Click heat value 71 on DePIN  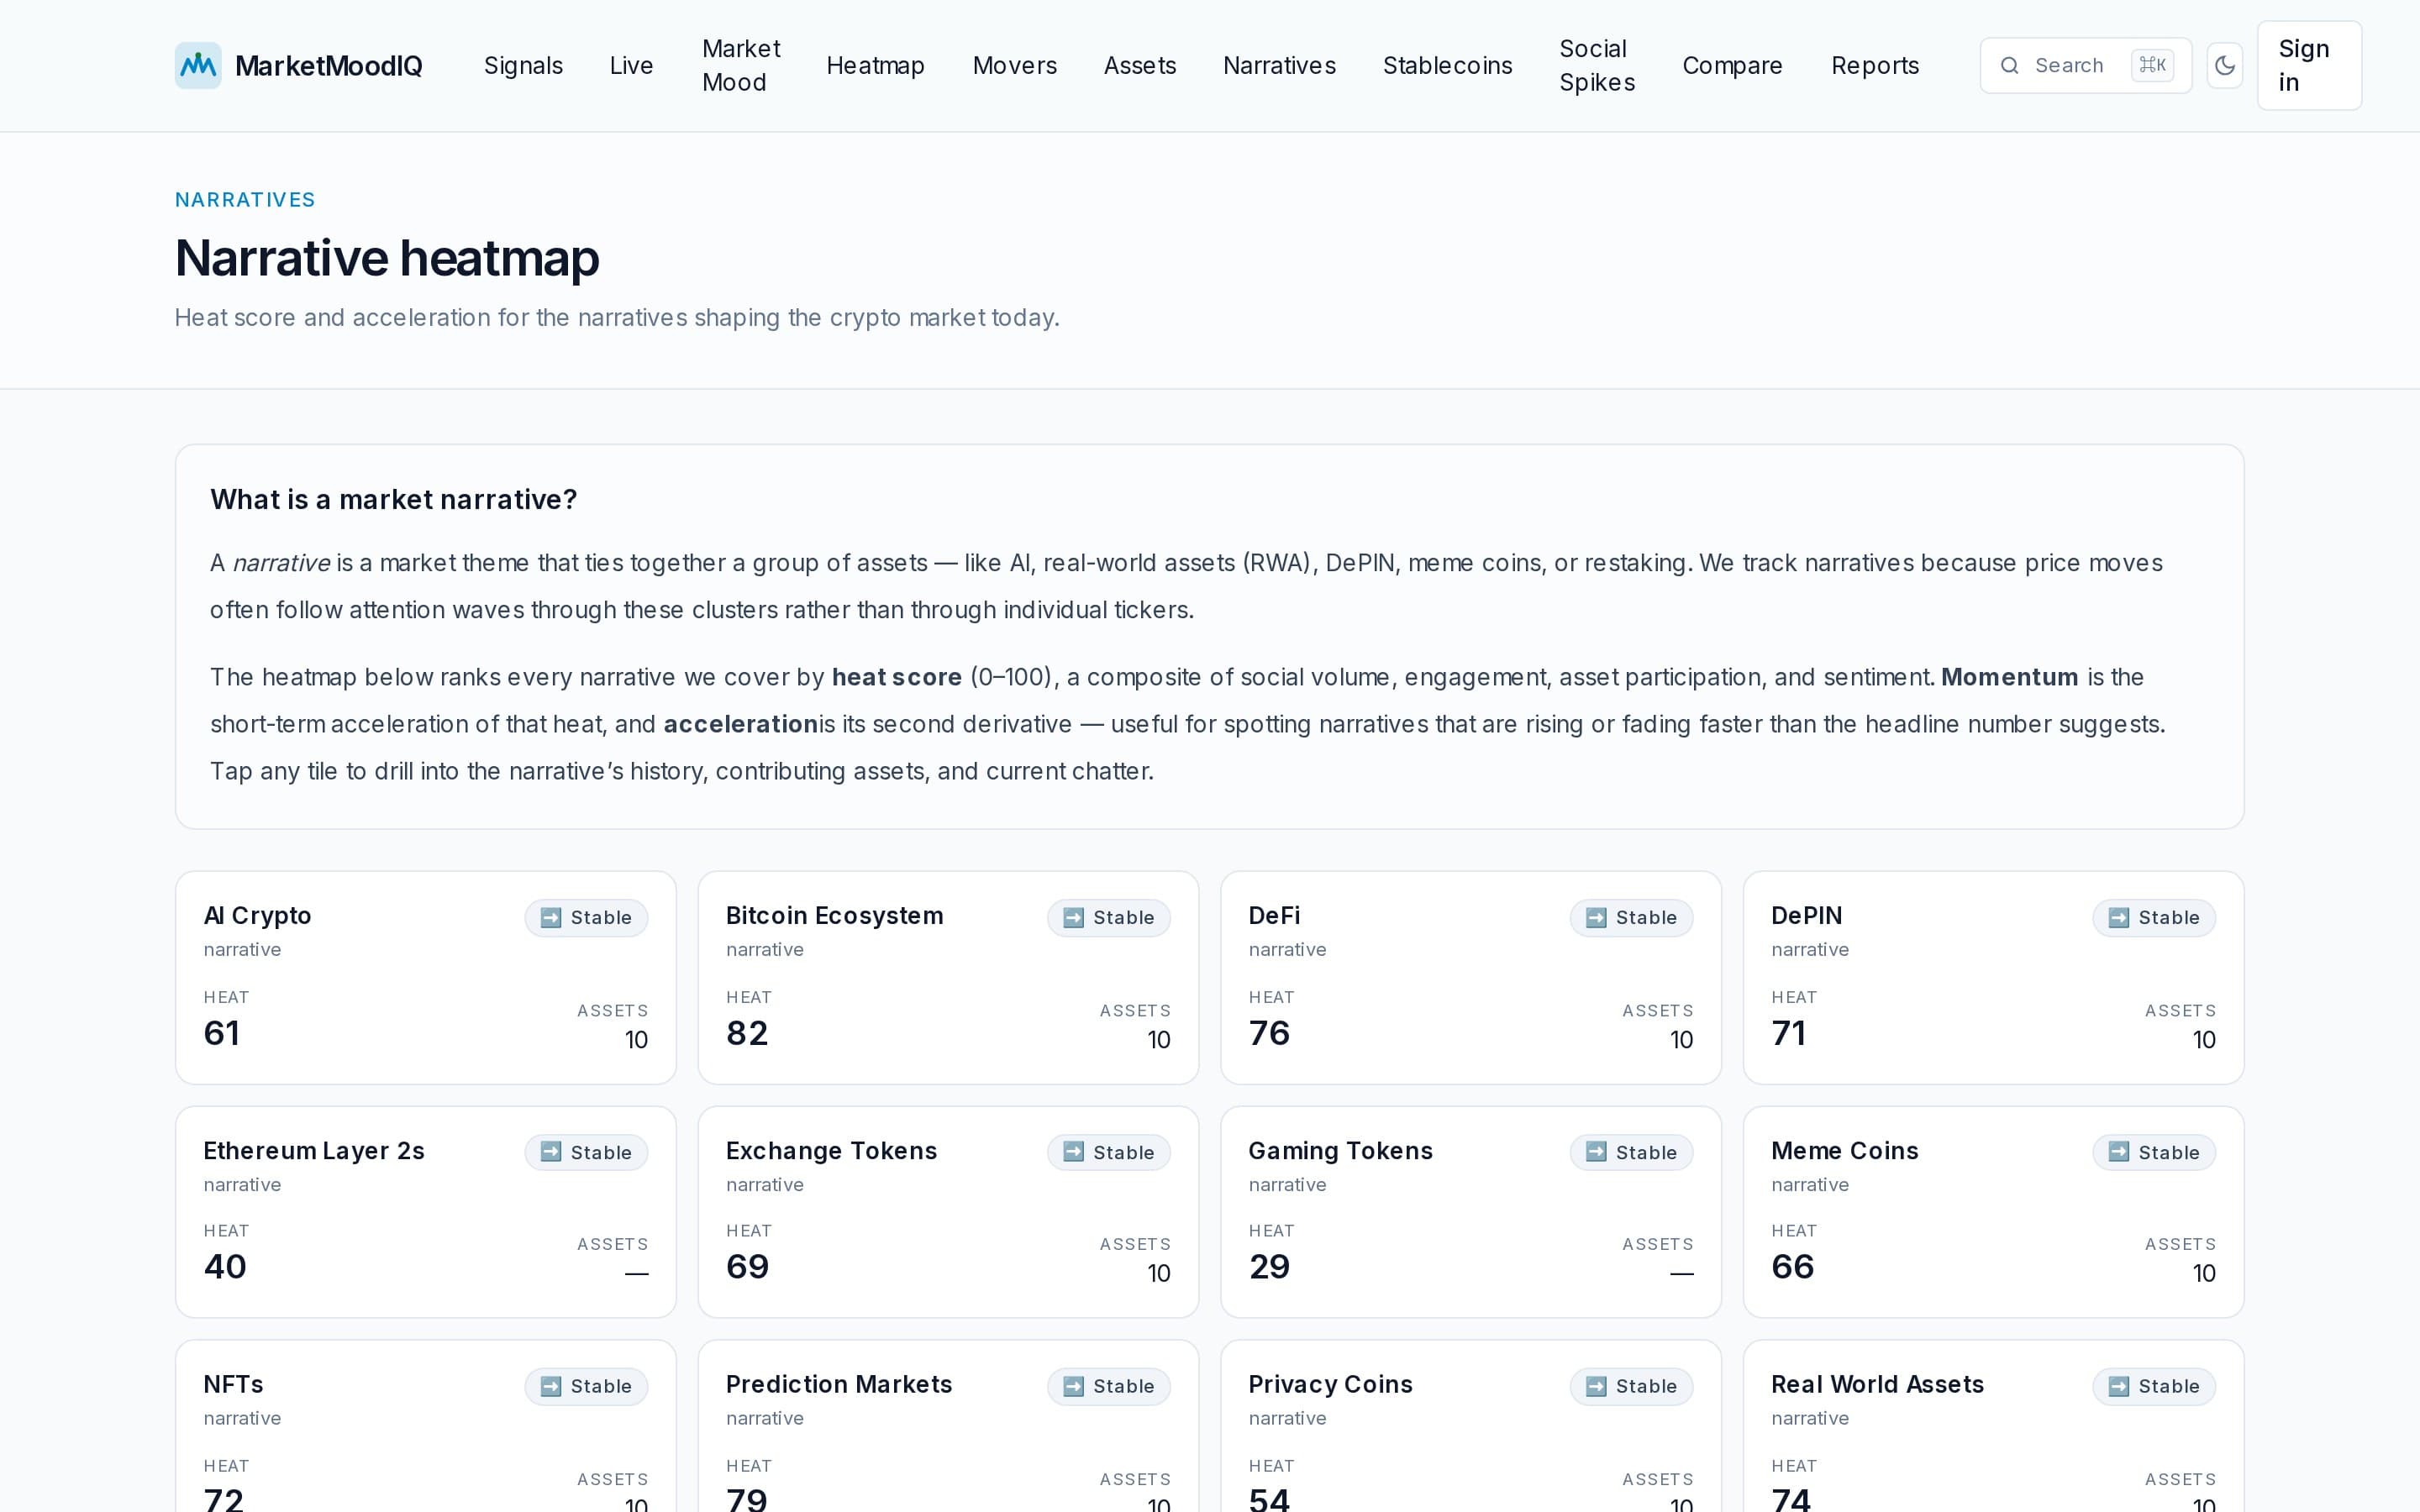pos(1788,1033)
